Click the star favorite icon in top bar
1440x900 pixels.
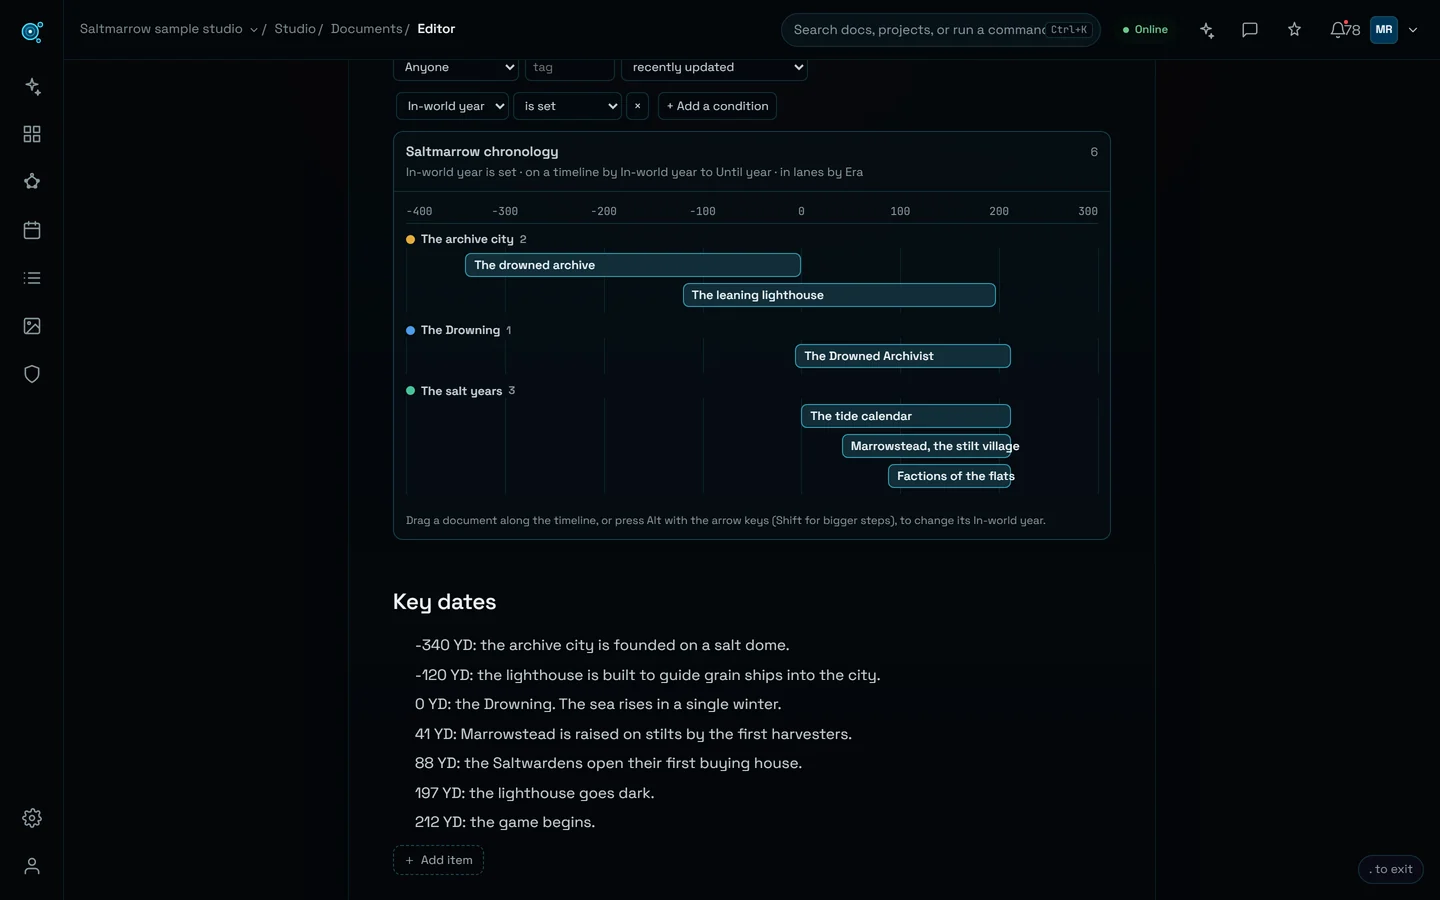(1294, 30)
